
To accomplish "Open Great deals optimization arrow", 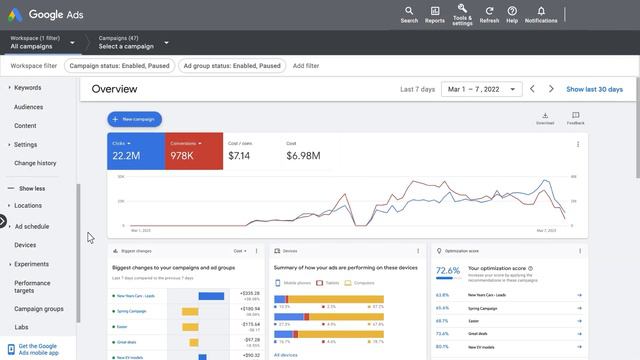I will (580, 334).
